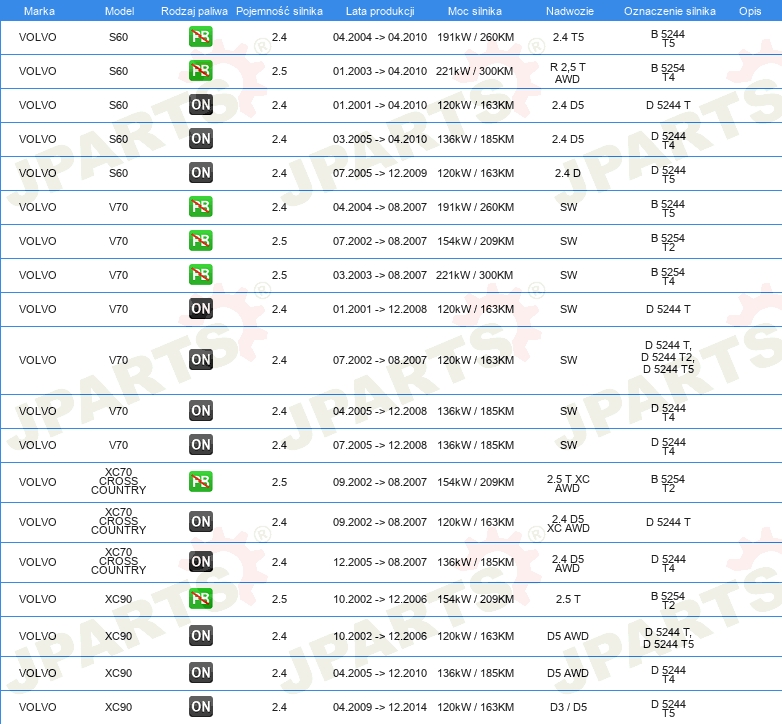Screen dimensions: 782x724
Task: Click petrol icon in V70 154kW row
Action: [x=200, y=241]
